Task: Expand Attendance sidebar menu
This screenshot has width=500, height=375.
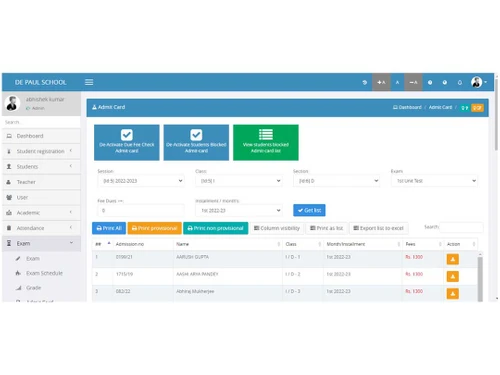Action: [x=41, y=228]
